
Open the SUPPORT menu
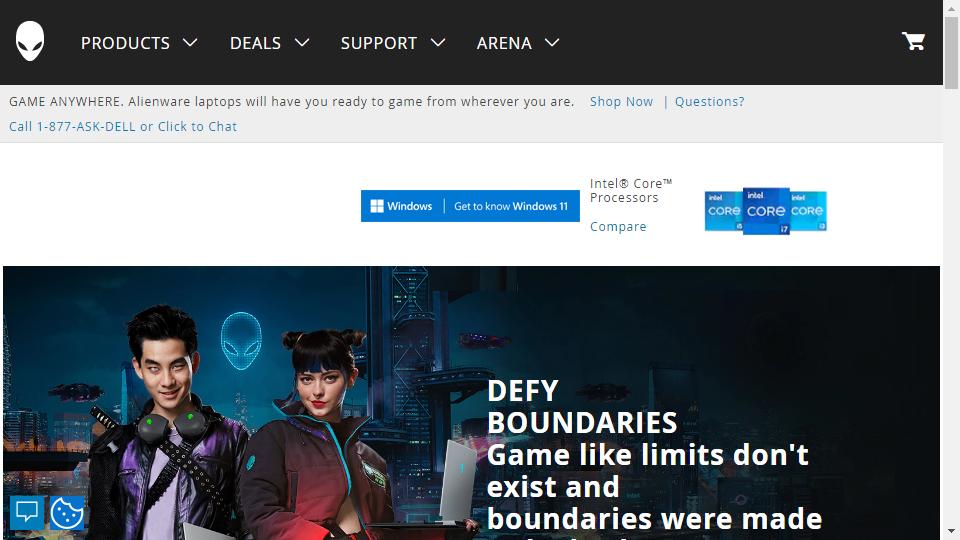(x=378, y=43)
